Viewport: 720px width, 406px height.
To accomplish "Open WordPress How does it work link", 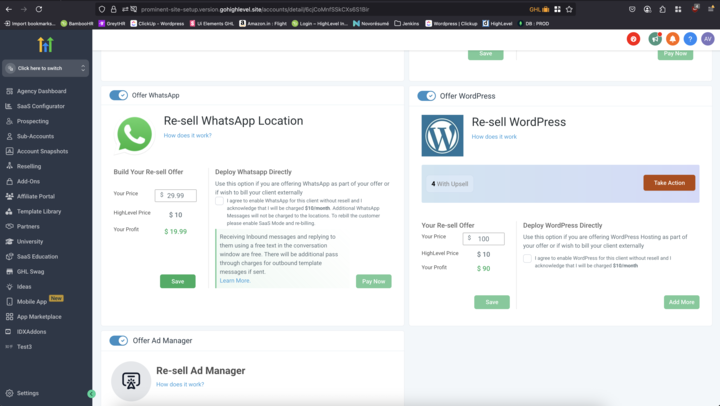I will (x=494, y=136).
